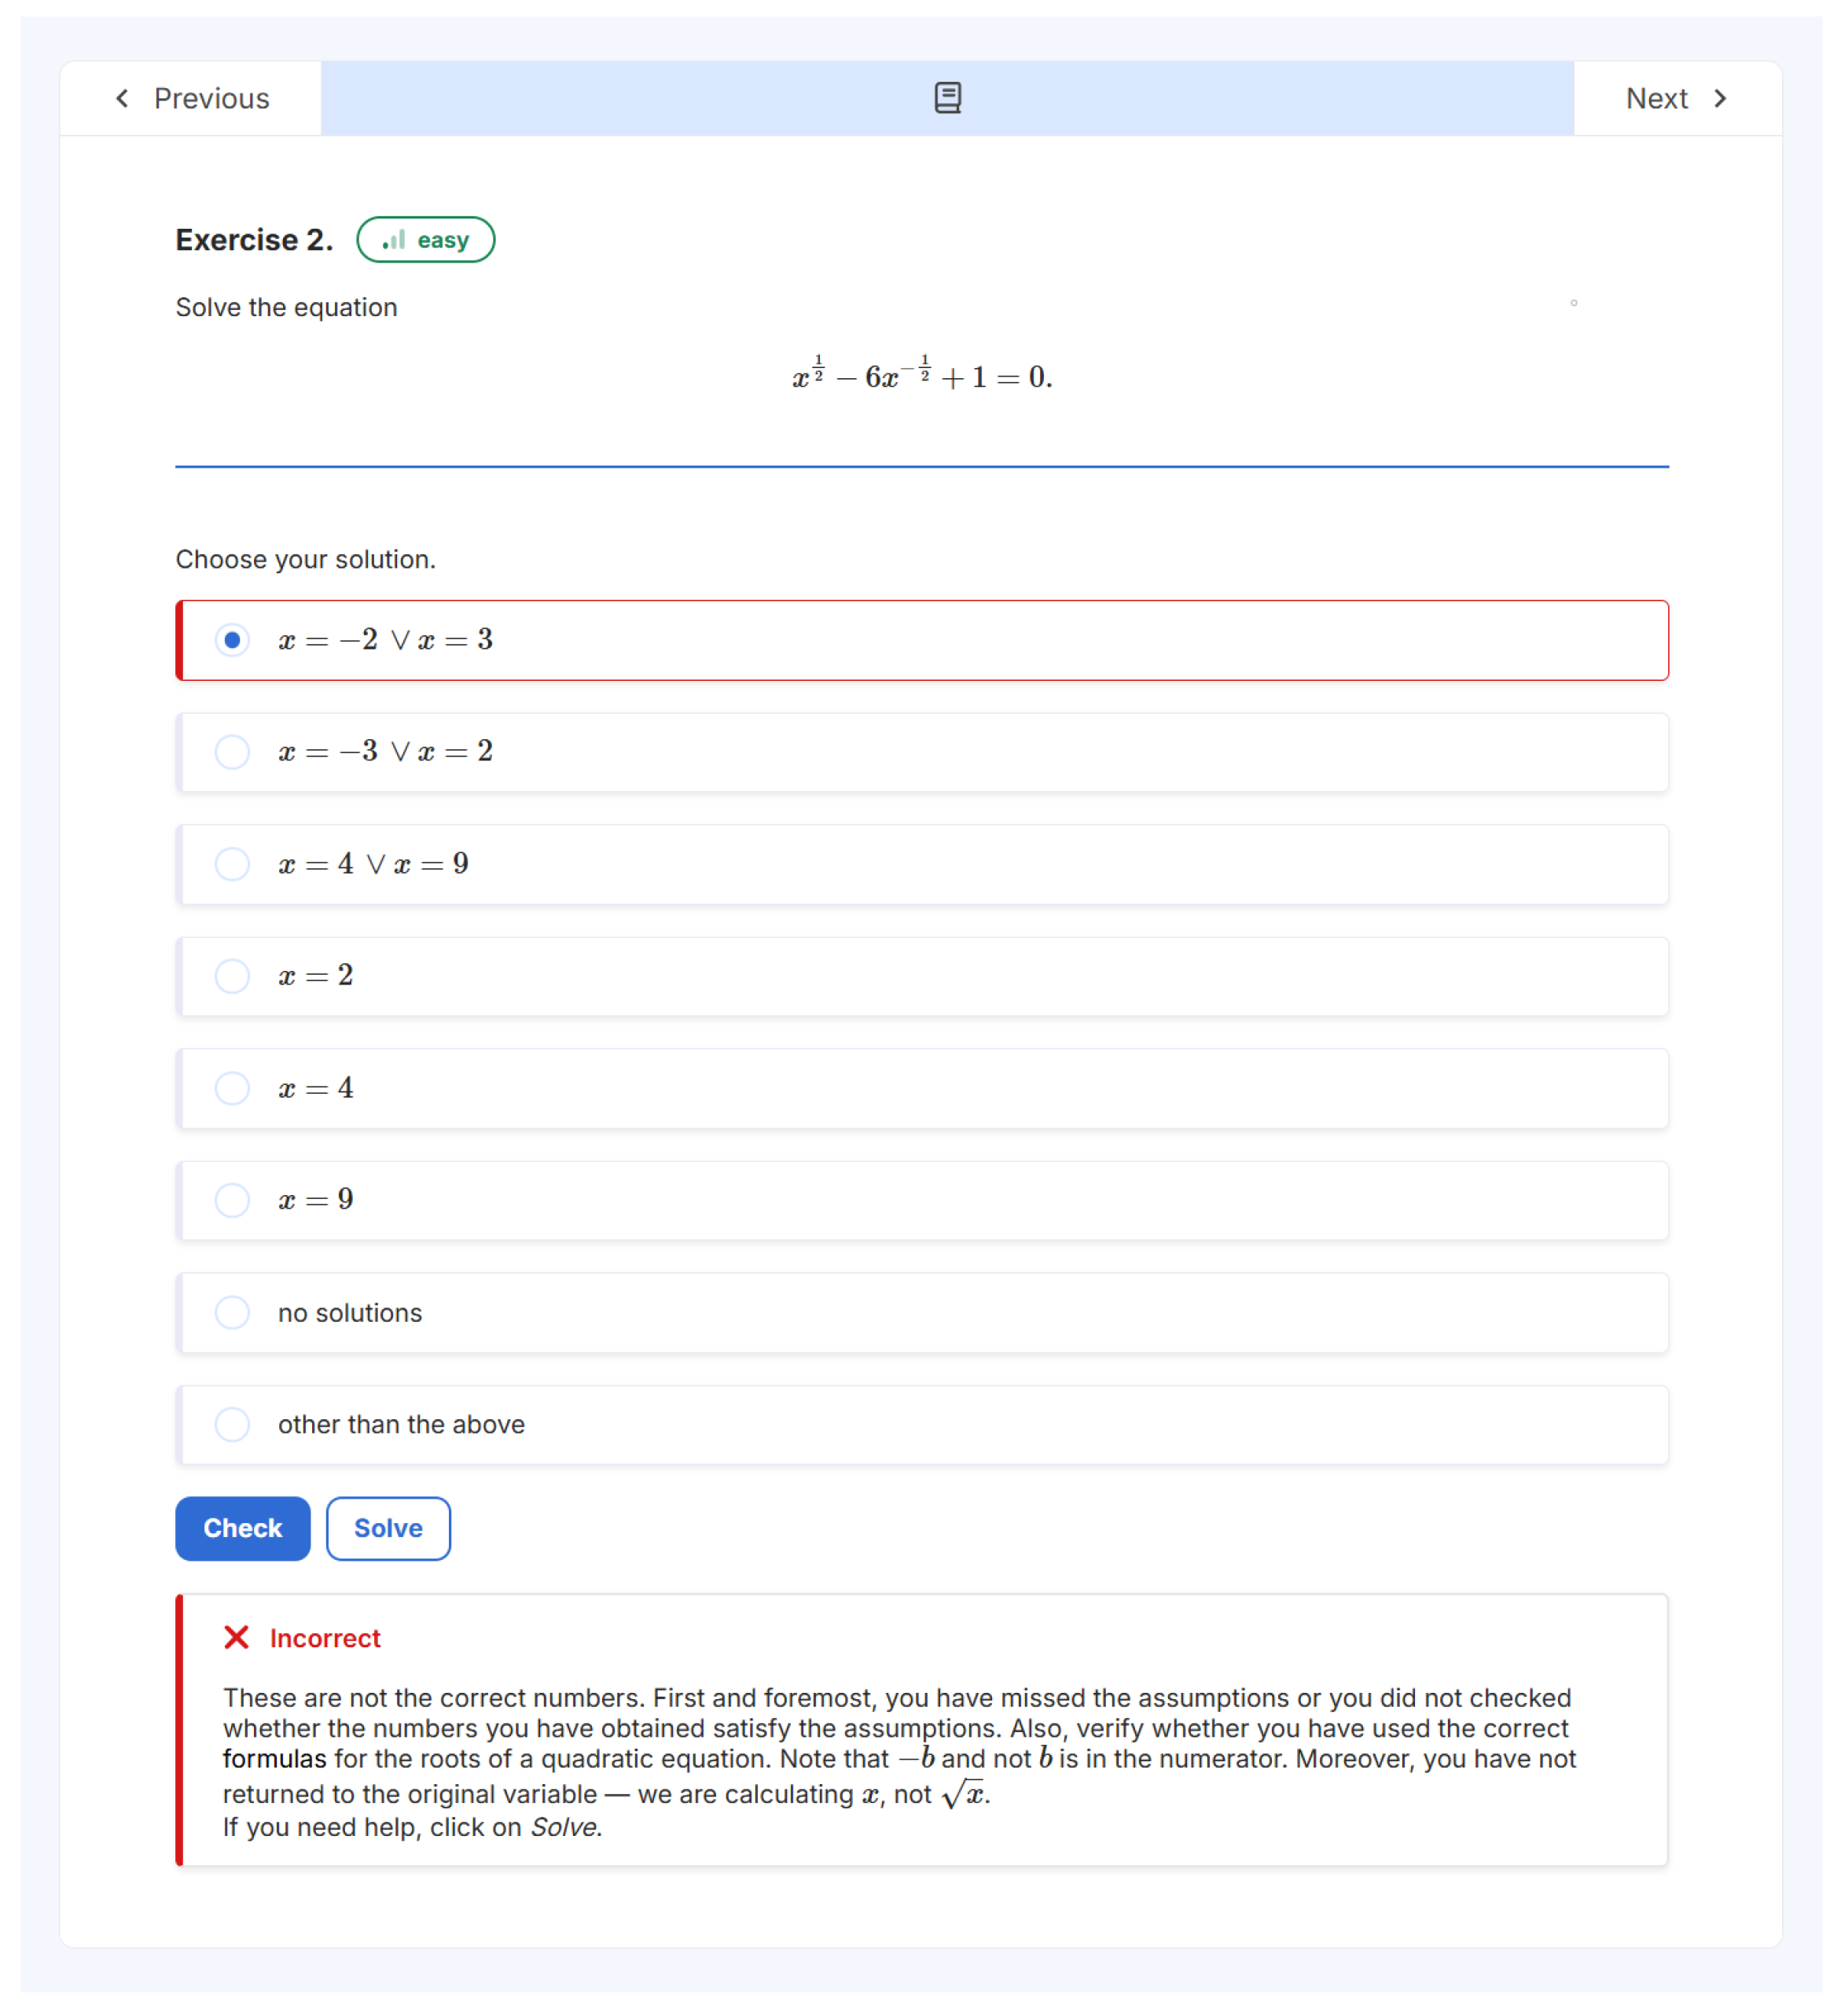Click the right chevron beside Next
The image size is (1841, 2016).
pyautogui.click(x=1720, y=98)
